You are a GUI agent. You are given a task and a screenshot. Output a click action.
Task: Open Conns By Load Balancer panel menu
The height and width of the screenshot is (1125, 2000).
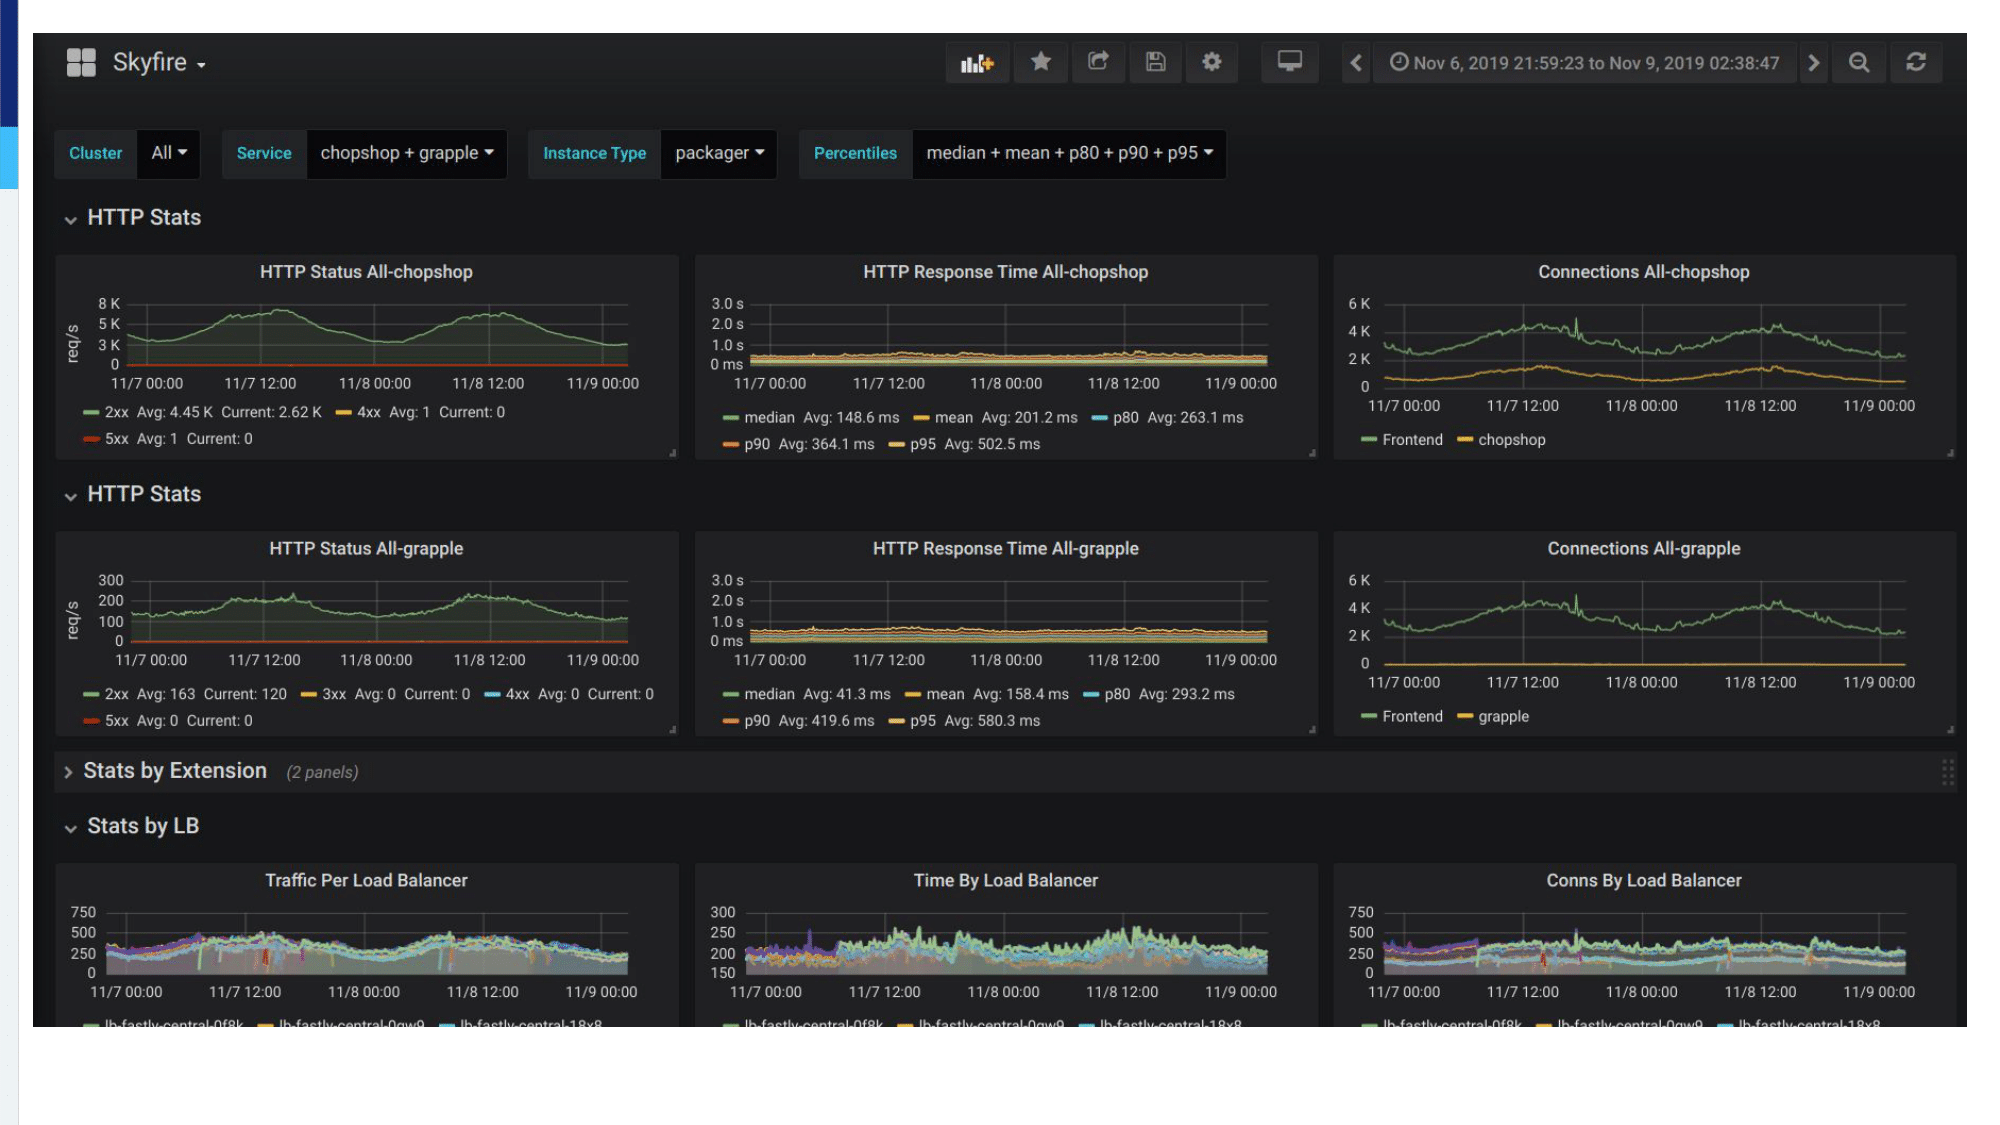pos(1644,881)
